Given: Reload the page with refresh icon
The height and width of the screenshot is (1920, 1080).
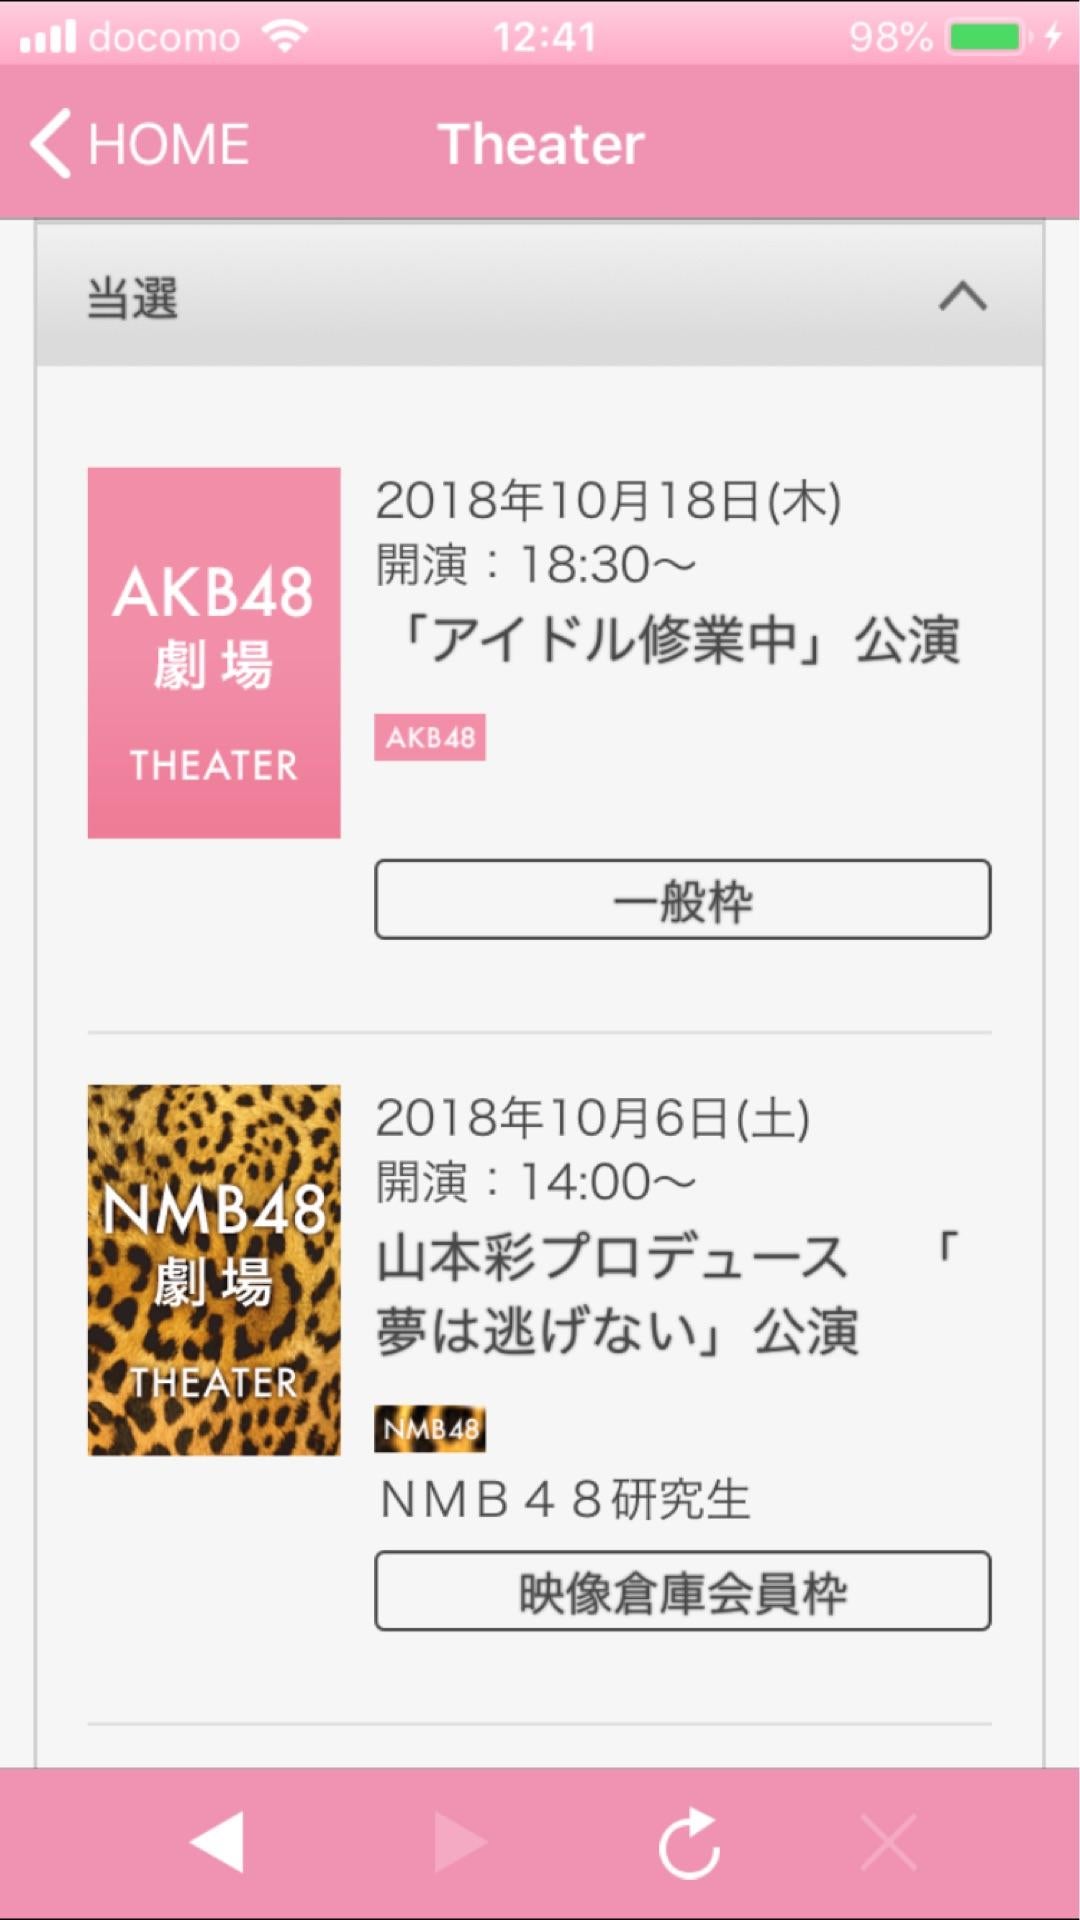Looking at the screenshot, I should [689, 1842].
